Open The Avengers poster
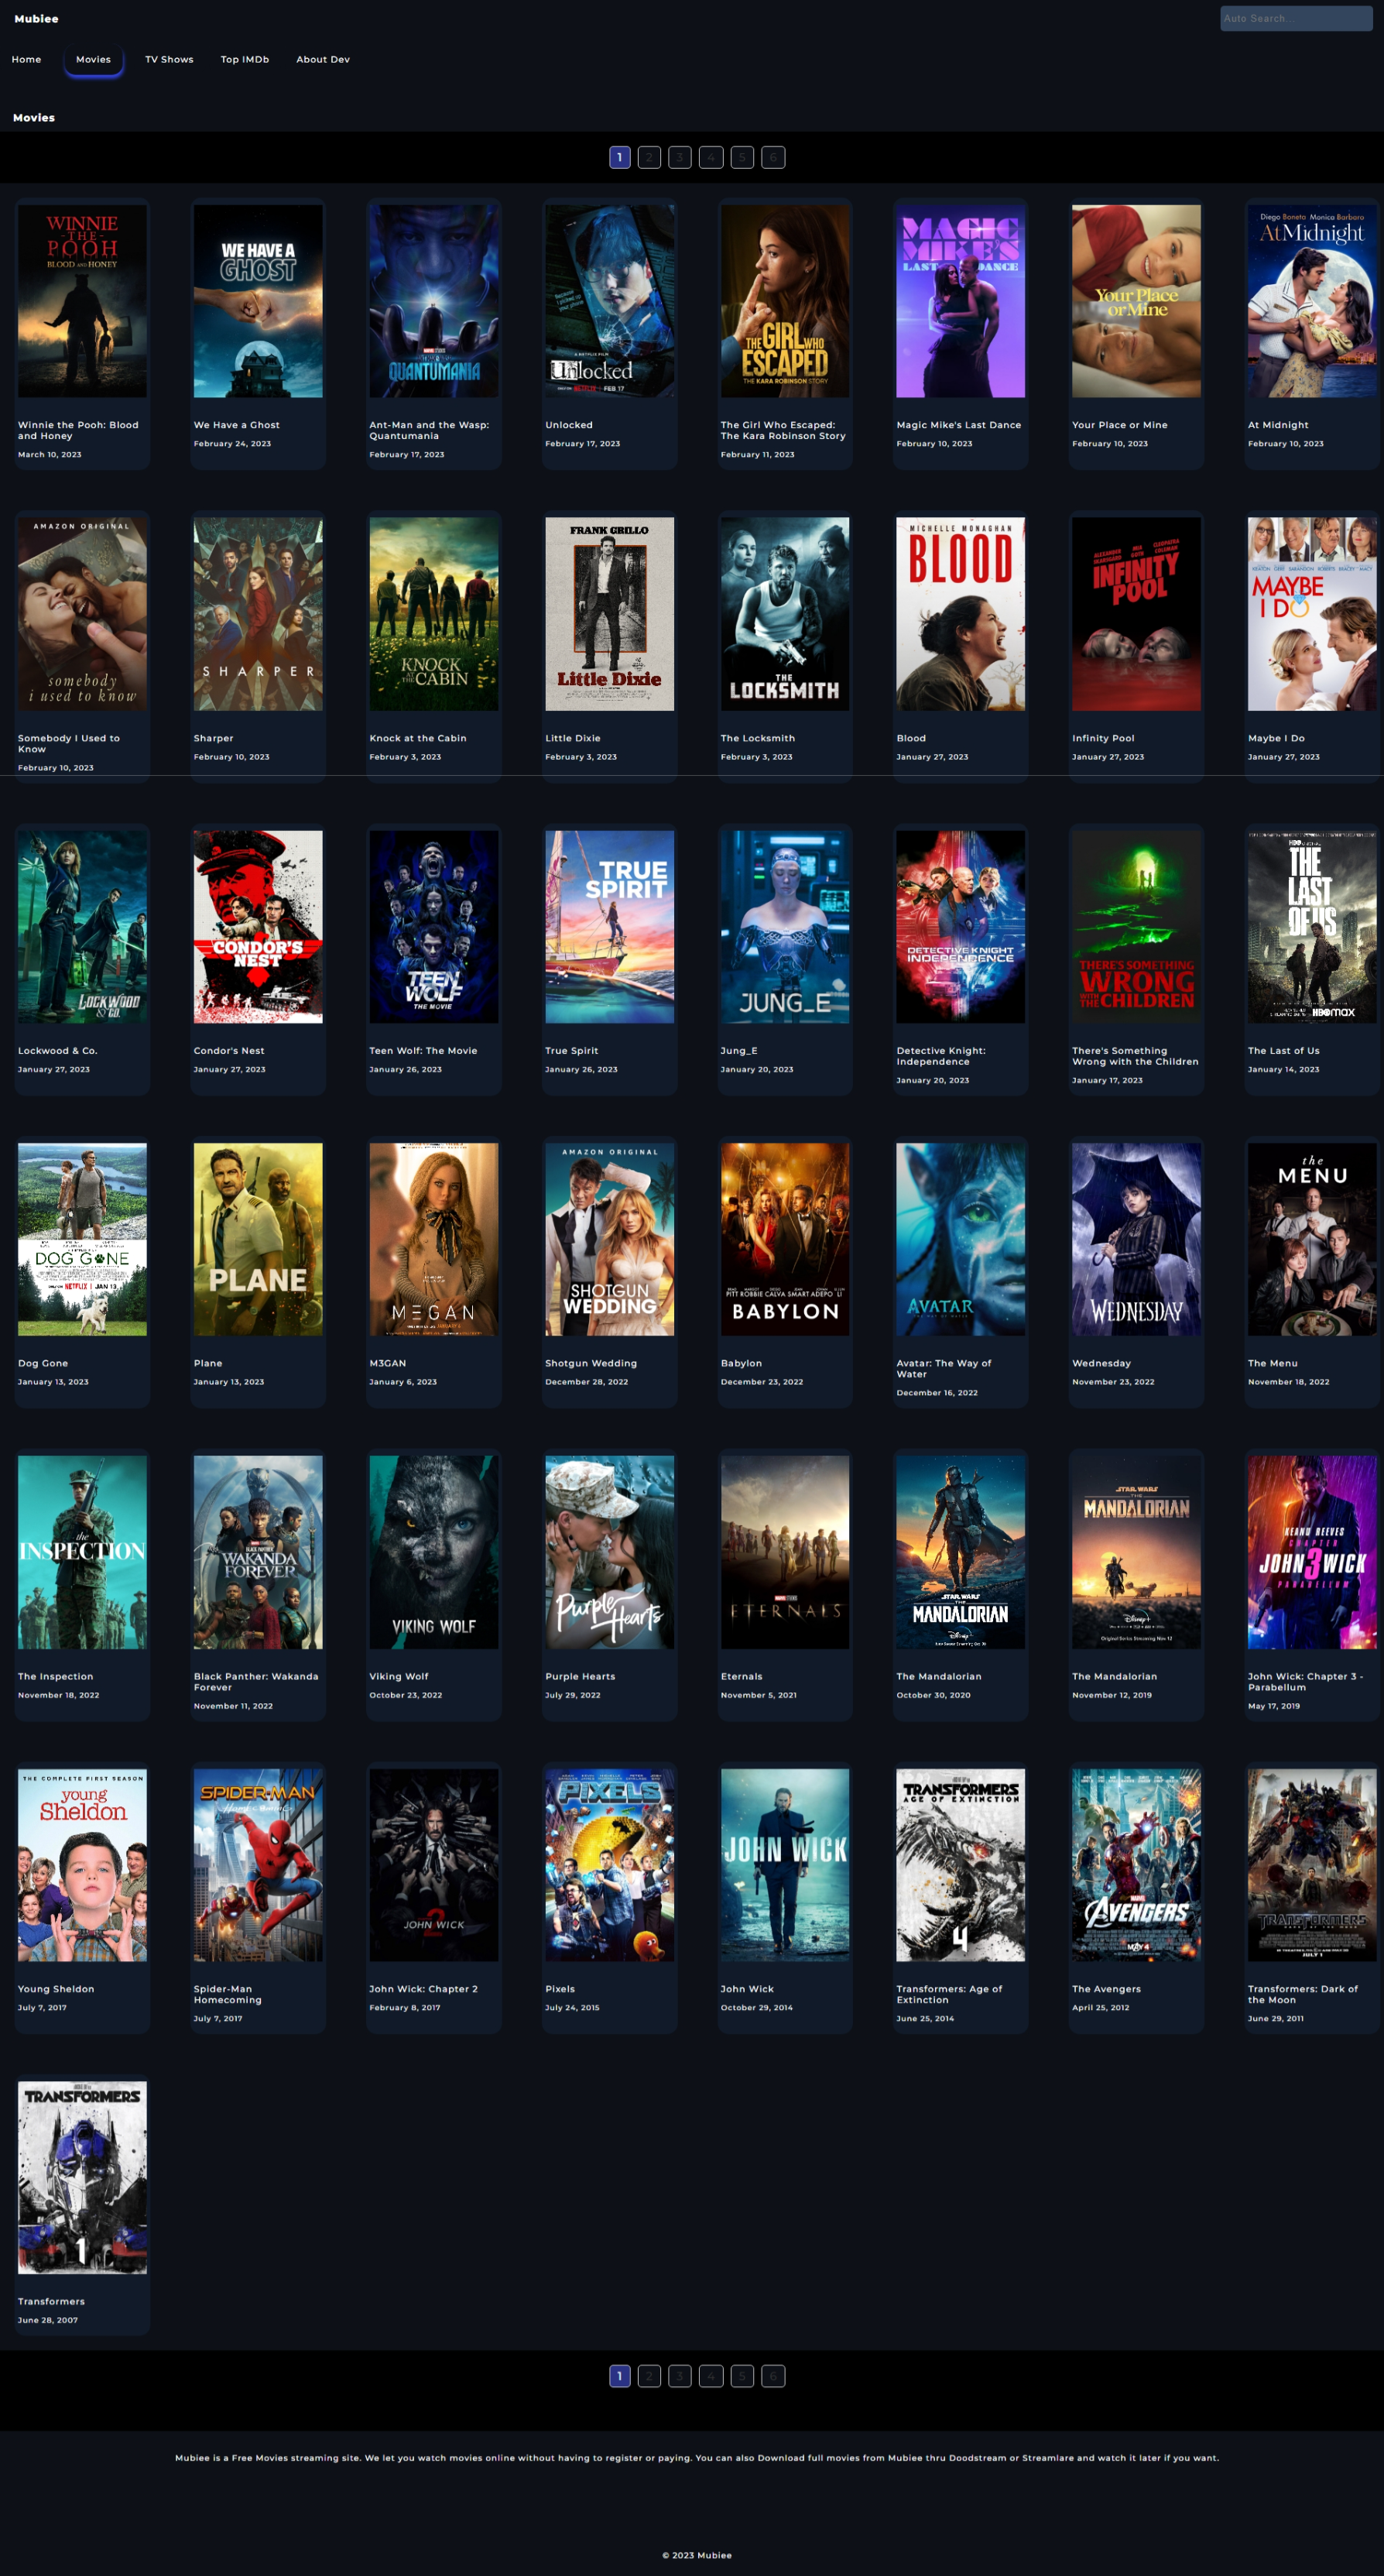 [x=1136, y=1865]
